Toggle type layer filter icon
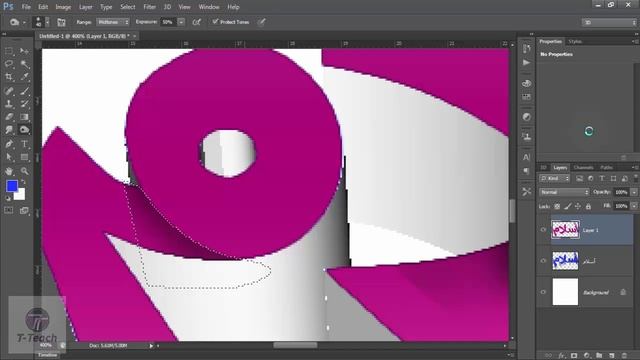 point(602,178)
